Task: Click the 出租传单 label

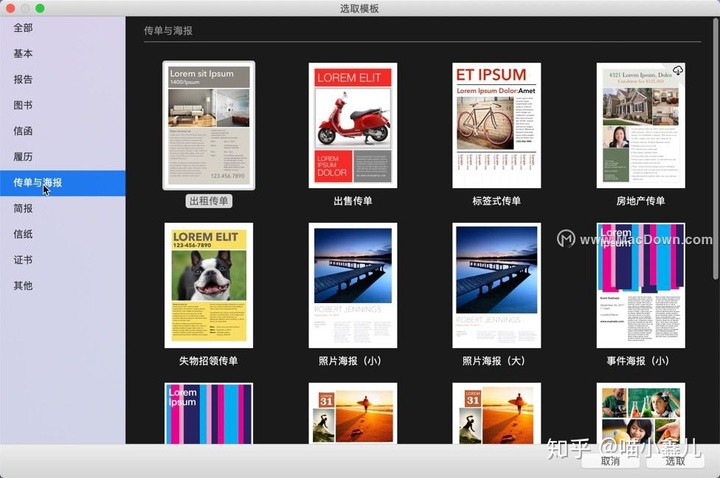Action: [209, 201]
